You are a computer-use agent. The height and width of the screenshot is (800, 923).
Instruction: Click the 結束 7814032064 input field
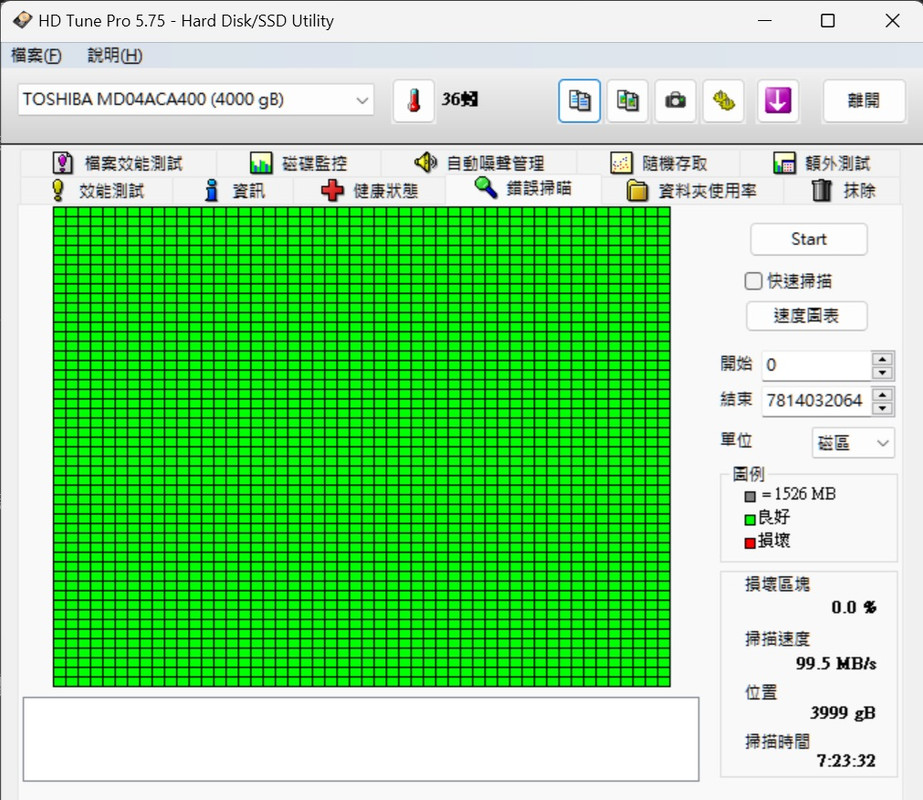816,401
